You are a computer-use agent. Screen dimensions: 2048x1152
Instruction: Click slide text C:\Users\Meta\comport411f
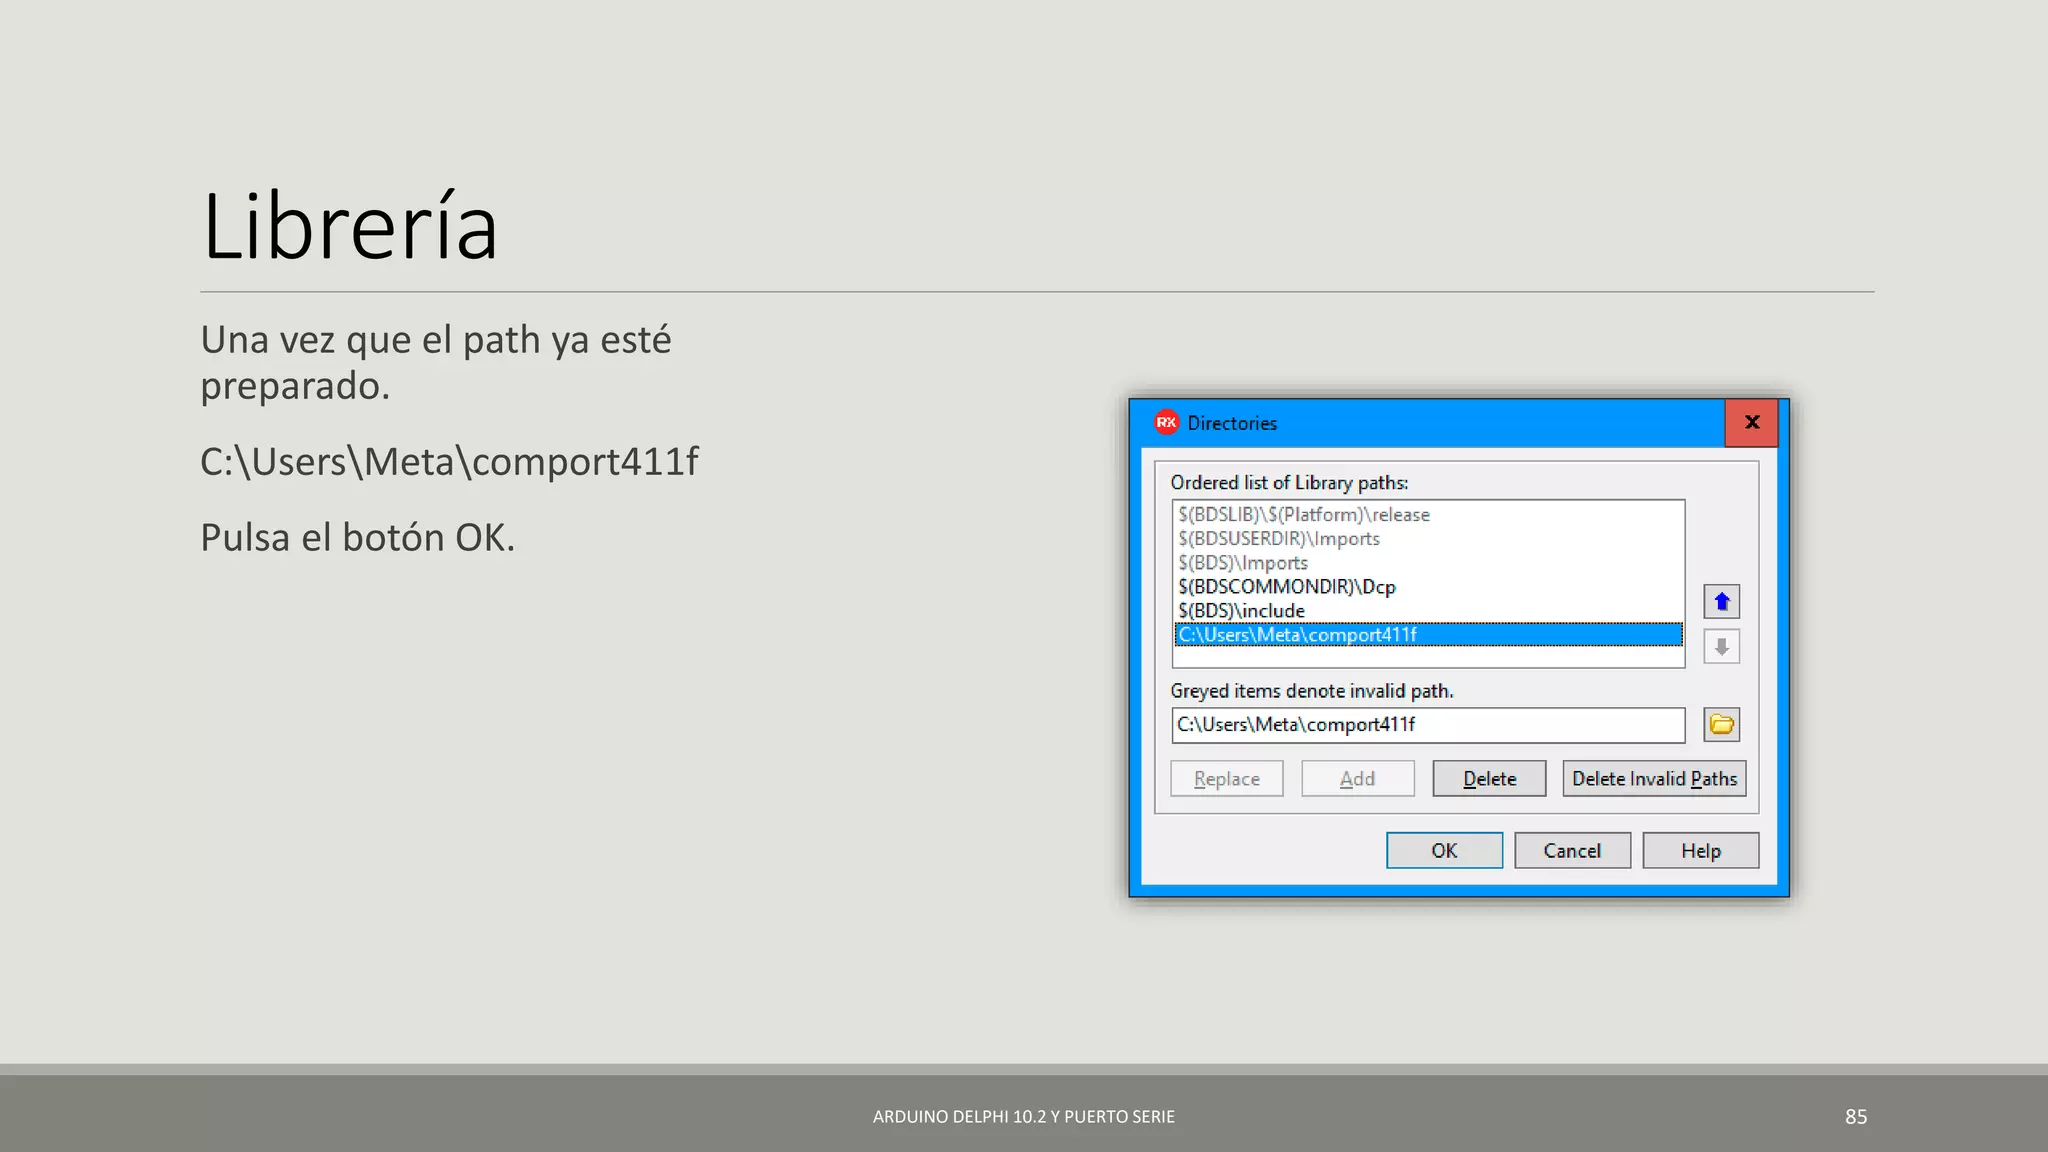click(x=449, y=461)
